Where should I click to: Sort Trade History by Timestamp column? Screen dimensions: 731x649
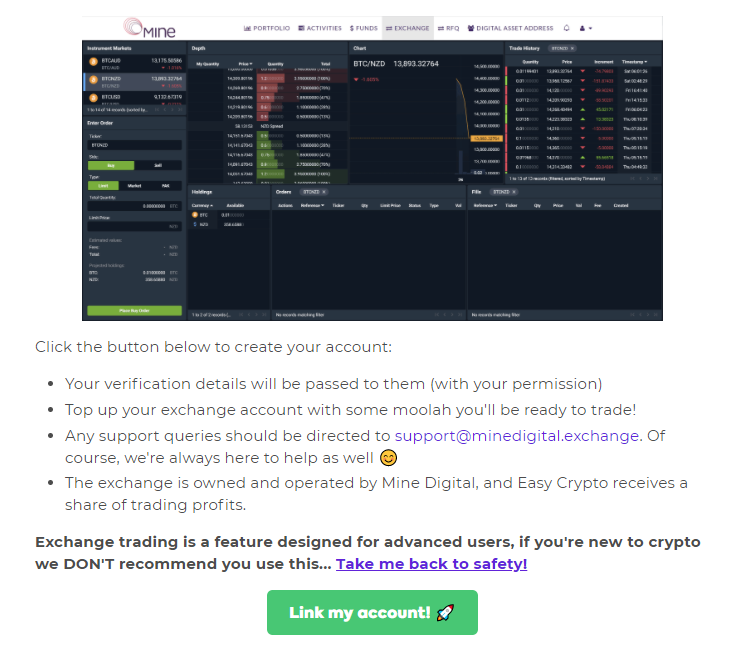coord(634,62)
